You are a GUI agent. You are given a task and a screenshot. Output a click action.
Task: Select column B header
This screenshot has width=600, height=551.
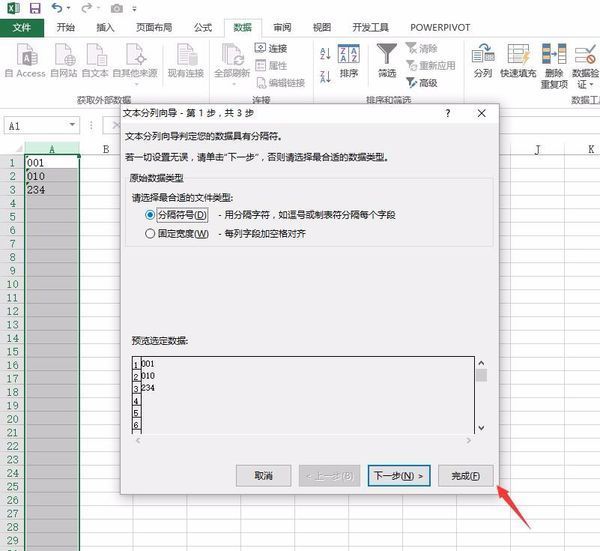[x=106, y=149]
